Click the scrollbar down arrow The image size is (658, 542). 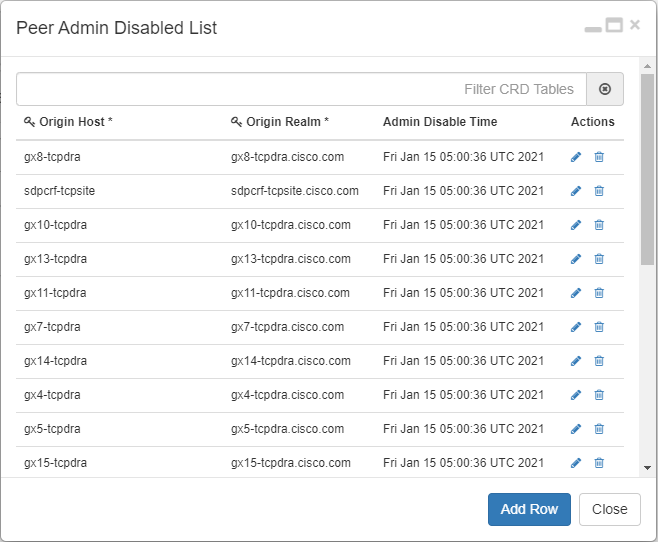(x=648, y=468)
